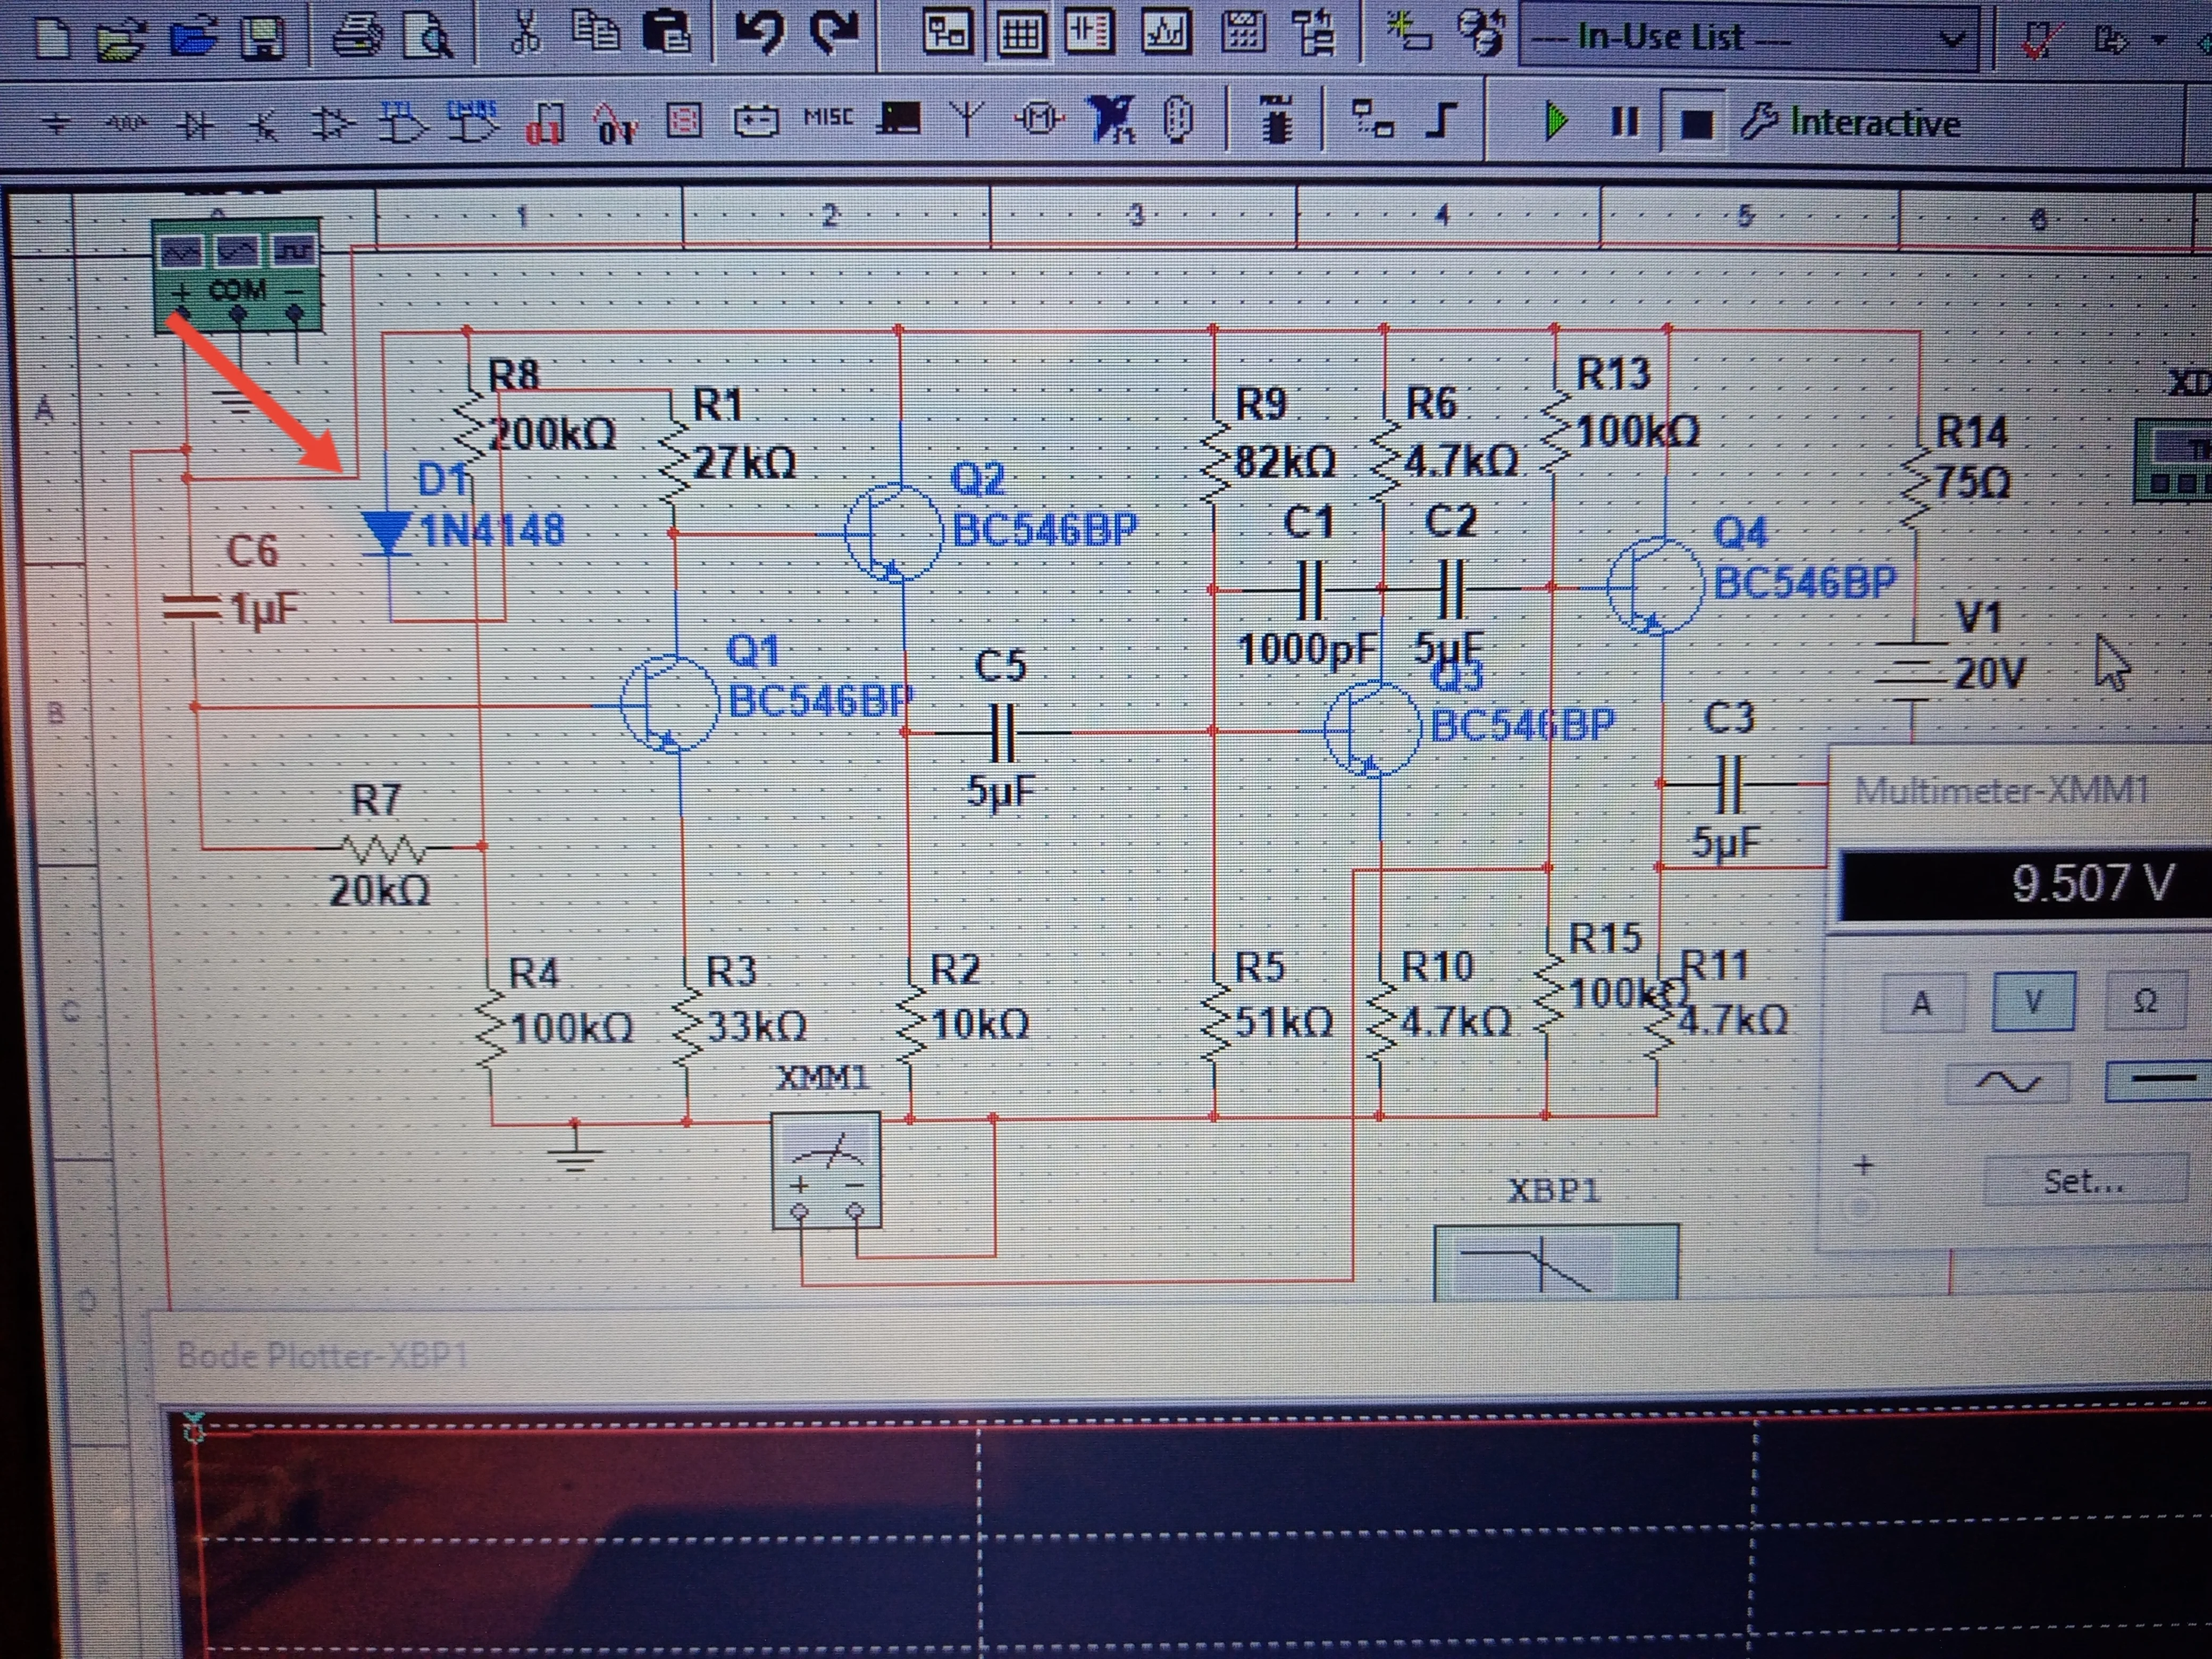Select AC sine wave measurement mode
Viewport: 2212px width, 1659px height.
2008,1082
